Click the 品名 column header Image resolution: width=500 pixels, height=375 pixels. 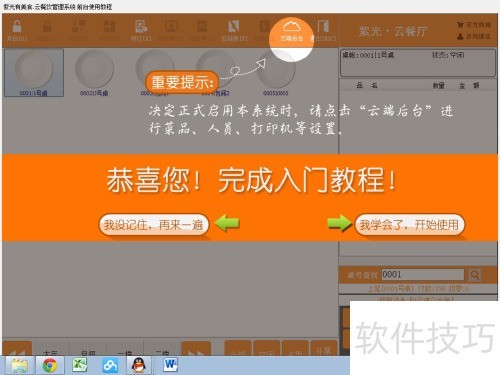[367, 85]
